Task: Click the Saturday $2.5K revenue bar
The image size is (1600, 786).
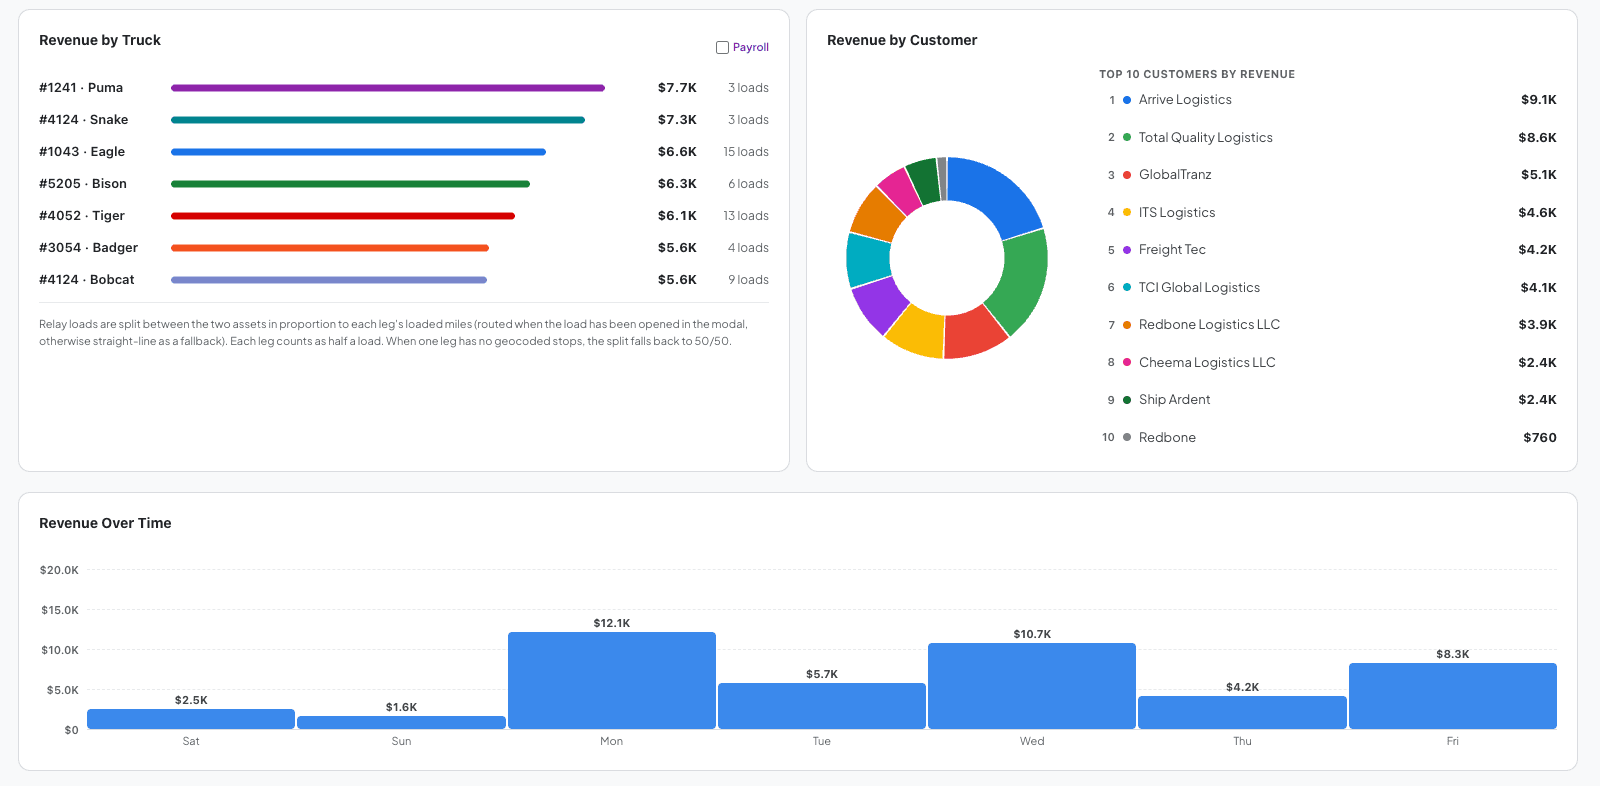Action: coord(191,719)
